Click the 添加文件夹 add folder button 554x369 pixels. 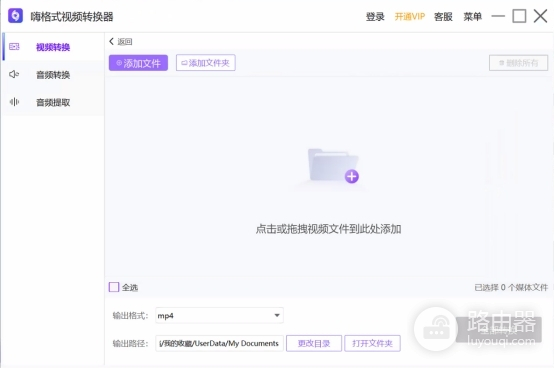click(206, 63)
